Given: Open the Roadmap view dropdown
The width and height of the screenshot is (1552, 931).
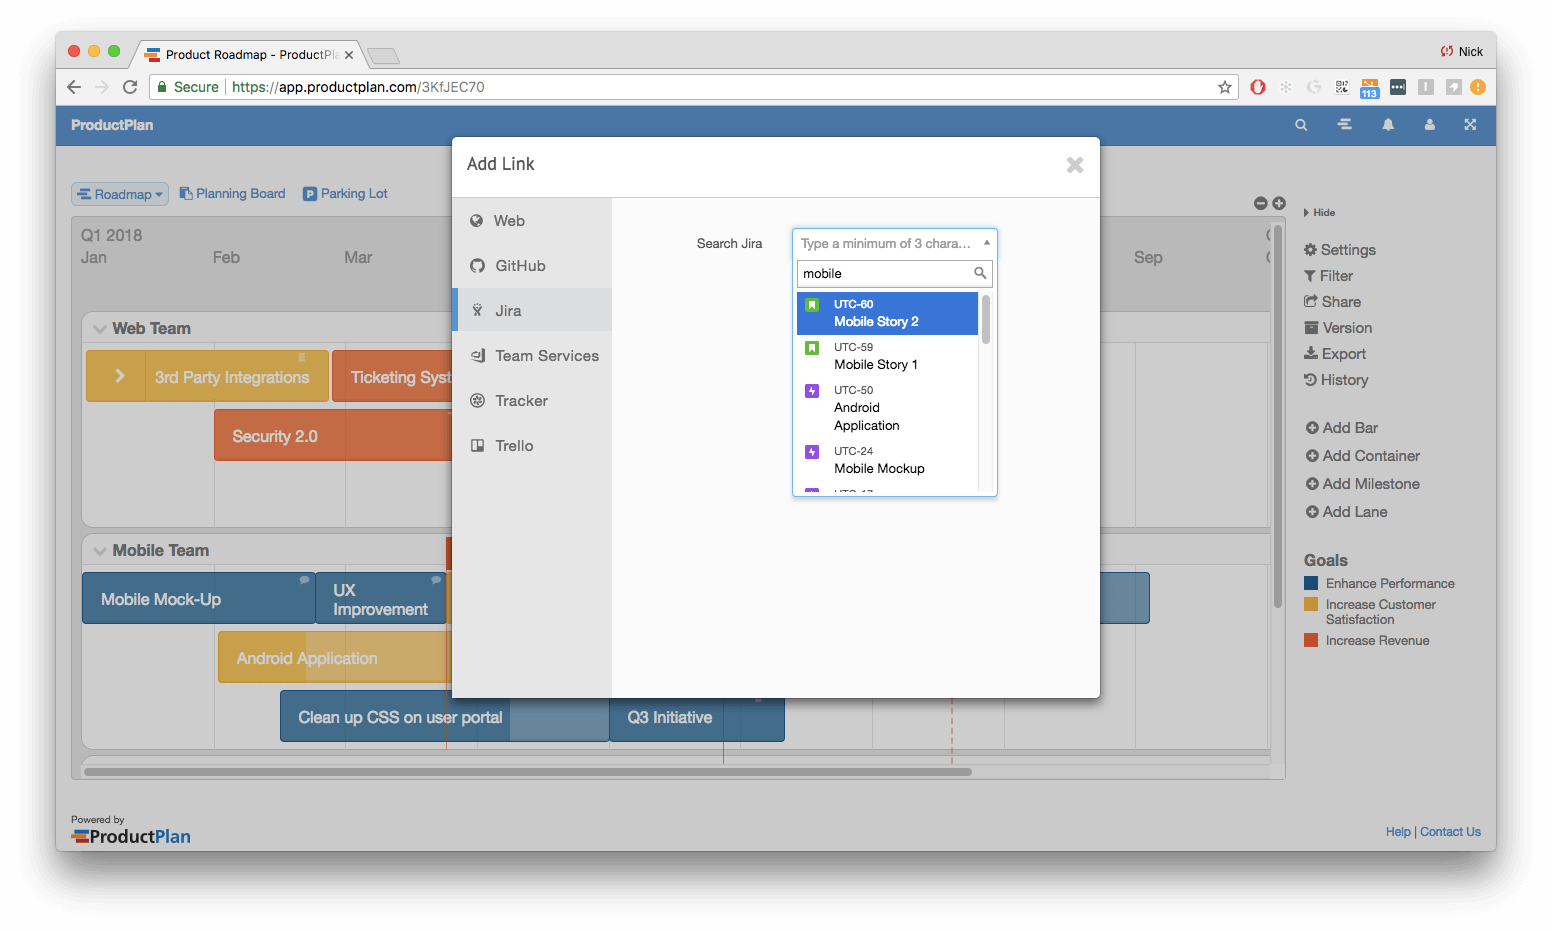Looking at the screenshot, I should [119, 193].
